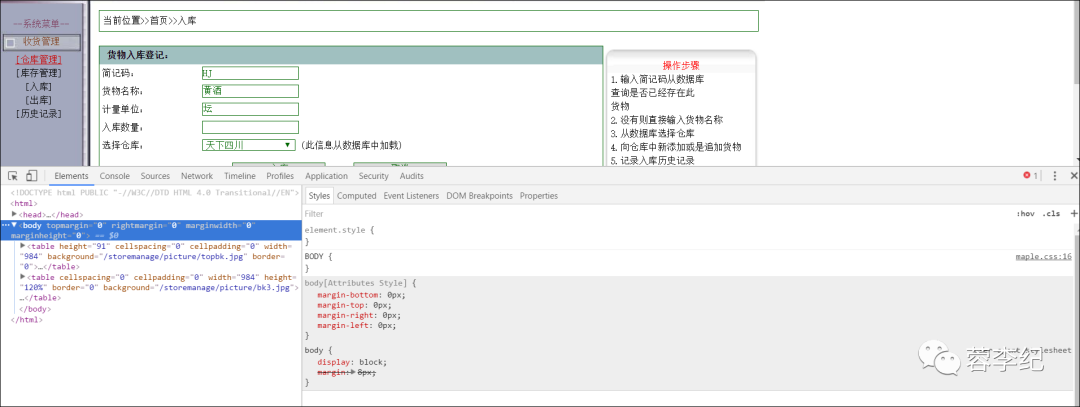Image resolution: width=1080 pixels, height=407 pixels.
Task: Open the maple.css:16 source link
Action: tap(1043, 257)
